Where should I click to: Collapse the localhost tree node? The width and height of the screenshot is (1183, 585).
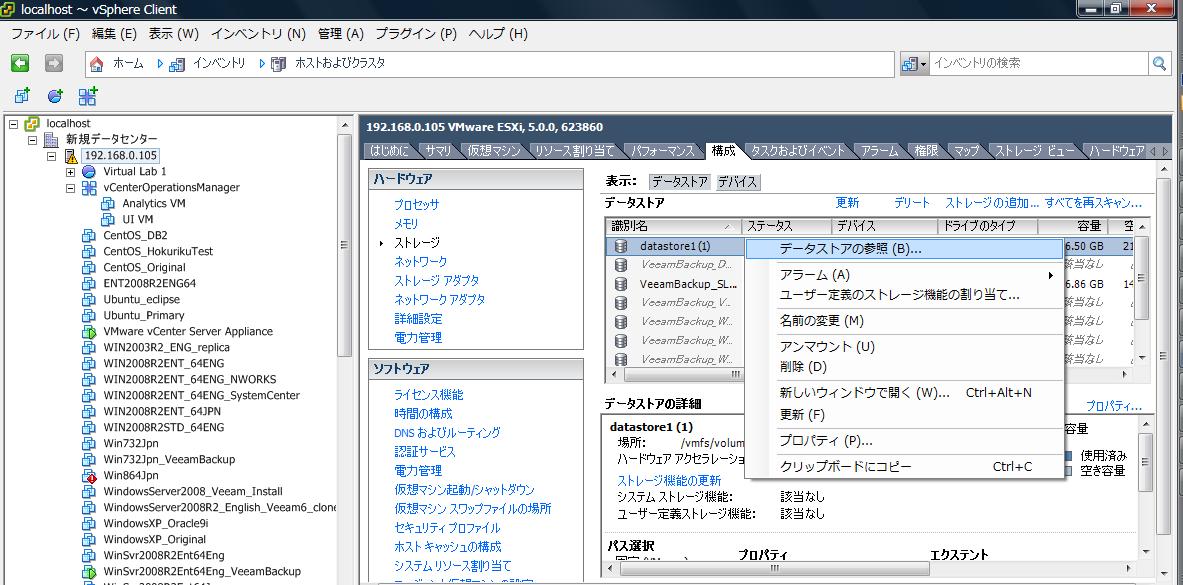14,124
